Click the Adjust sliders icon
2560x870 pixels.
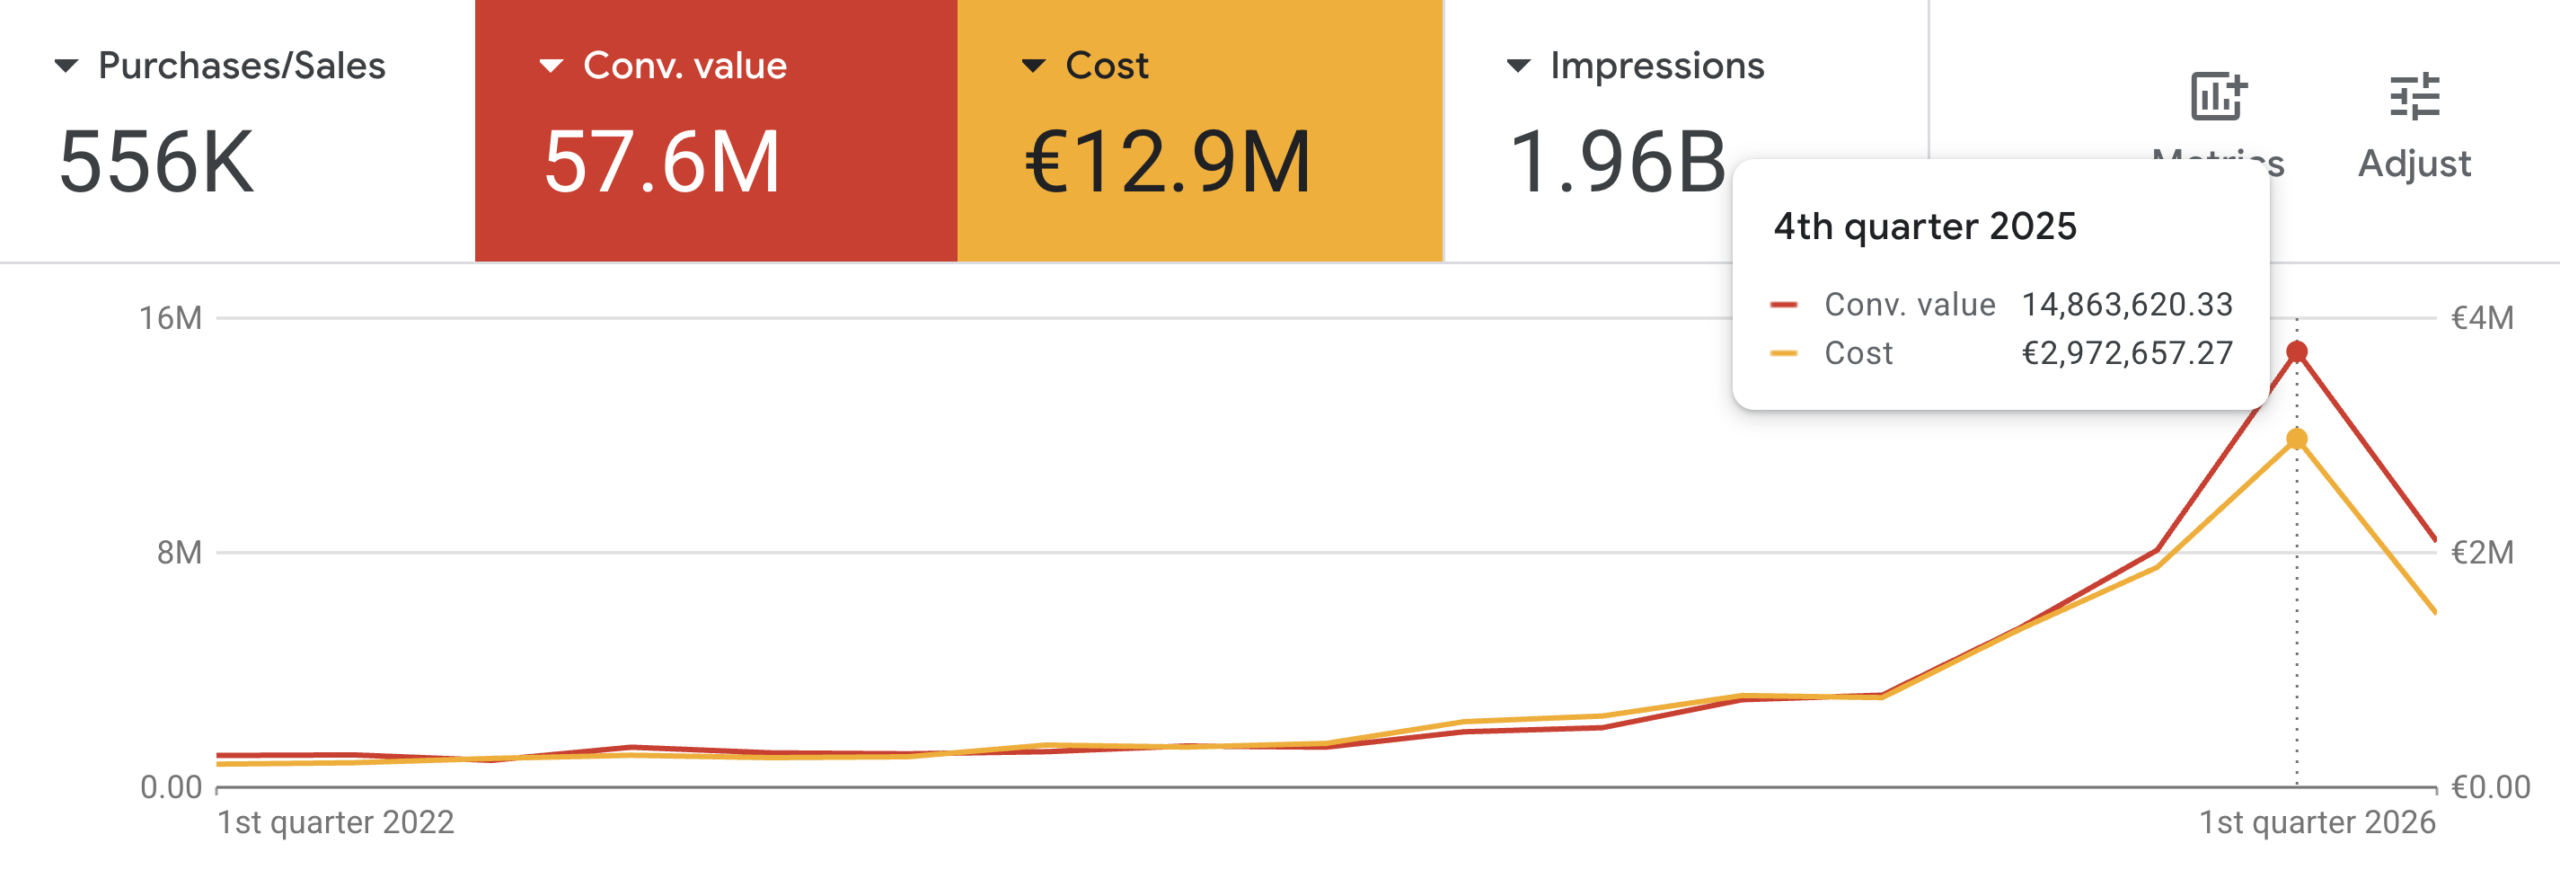click(2414, 97)
